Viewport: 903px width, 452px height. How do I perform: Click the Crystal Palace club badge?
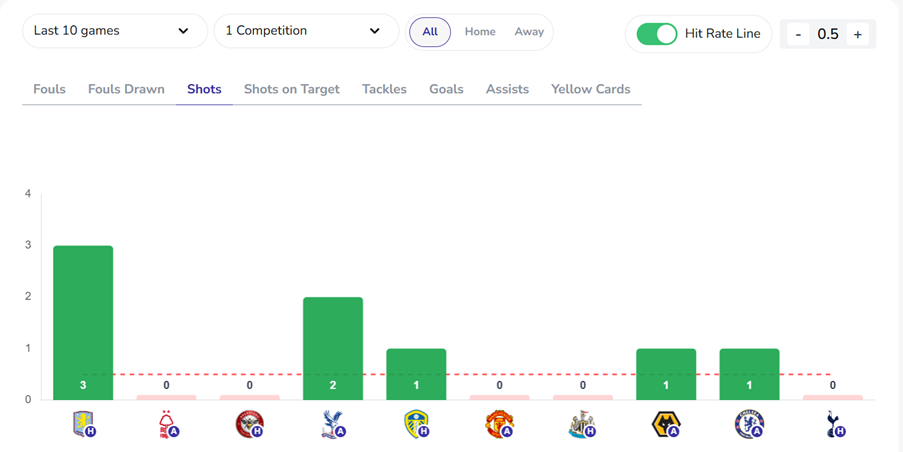point(332,424)
